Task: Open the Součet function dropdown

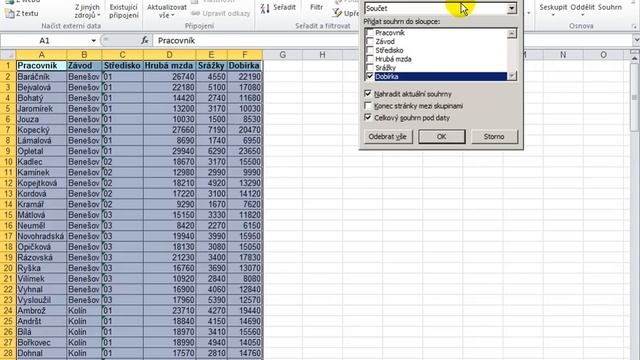Action: [511, 8]
